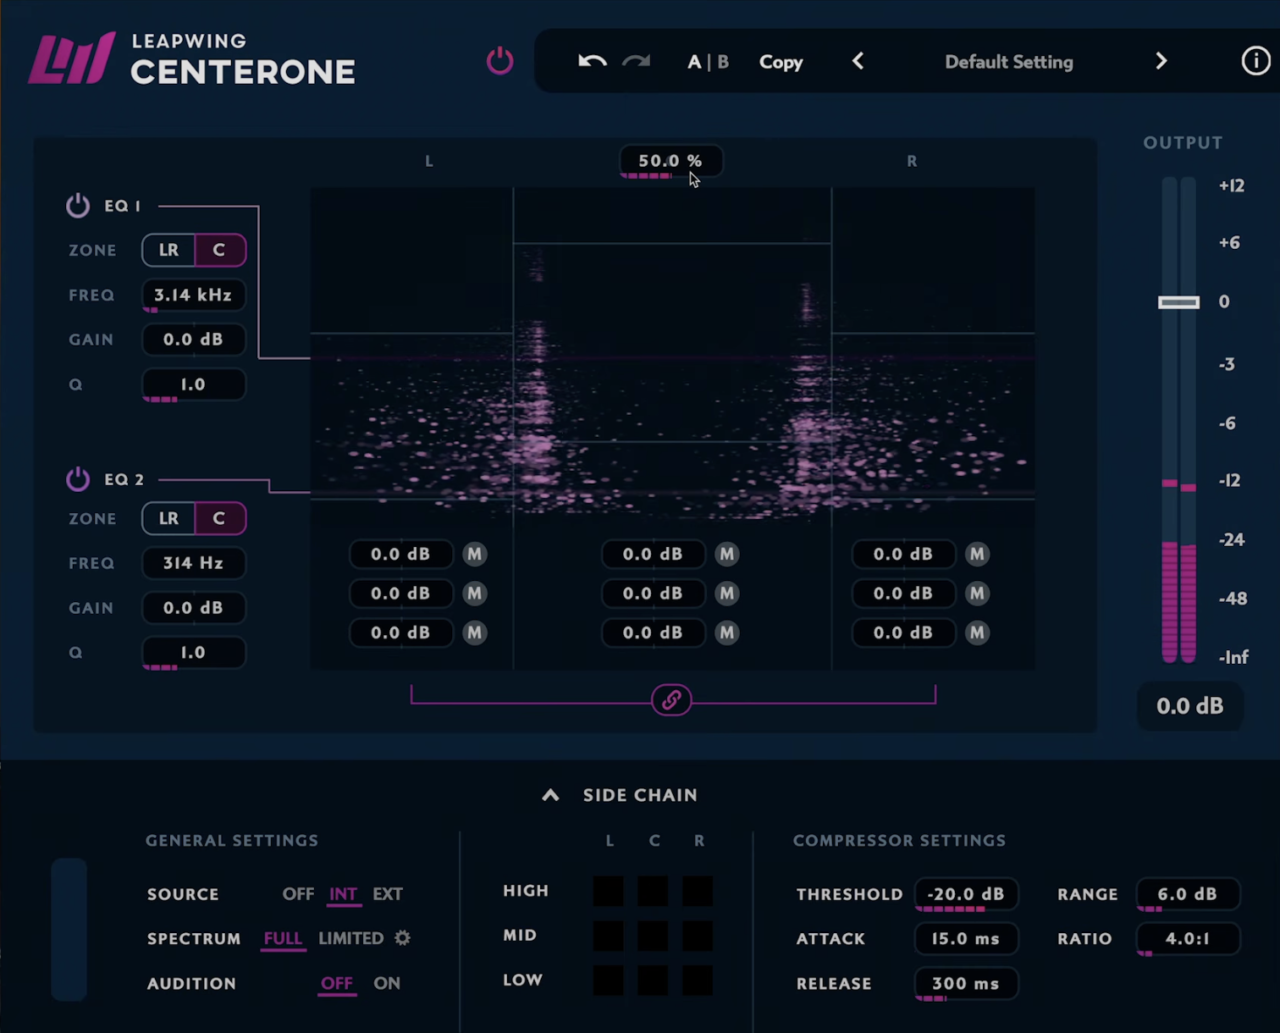Image resolution: width=1280 pixels, height=1033 pixels.
Task: Set EQ 2 zone to C
Action: click(x=220, y=518)
